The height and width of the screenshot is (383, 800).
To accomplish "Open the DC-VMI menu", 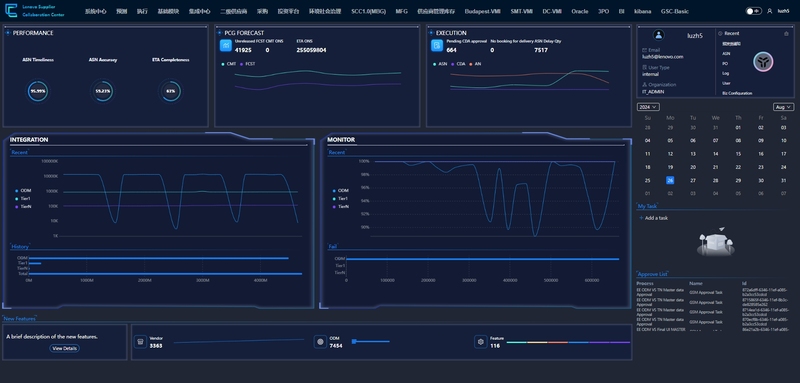I will point(552,11).
